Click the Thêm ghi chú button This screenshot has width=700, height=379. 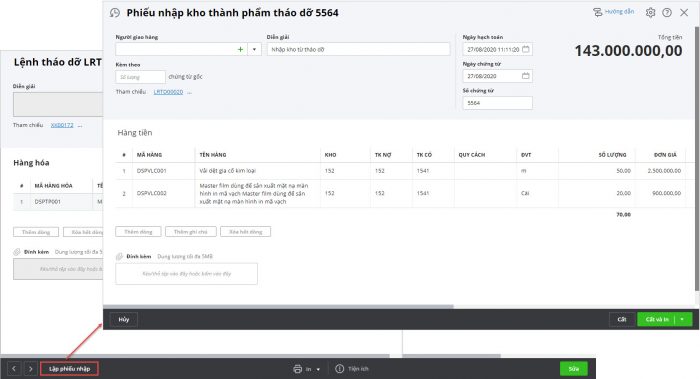click(x=191, y=232)
